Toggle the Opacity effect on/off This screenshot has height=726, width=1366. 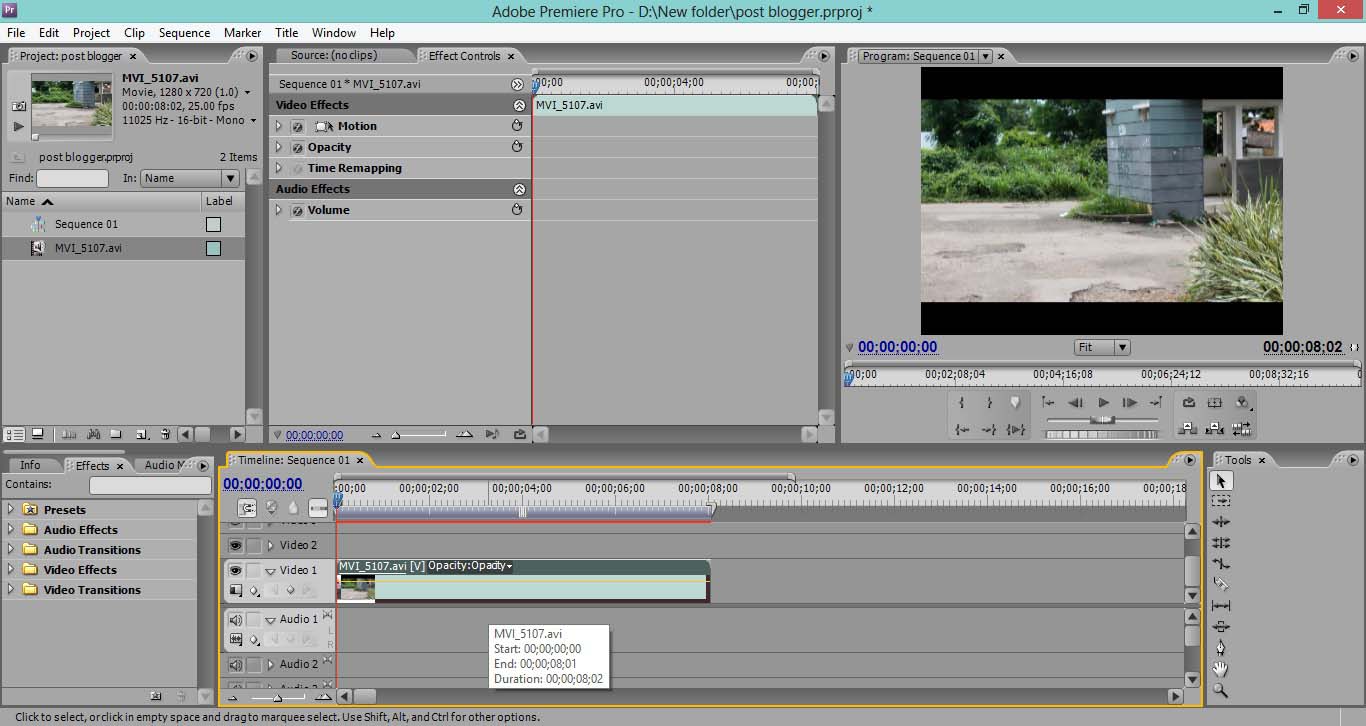point(297,148)
